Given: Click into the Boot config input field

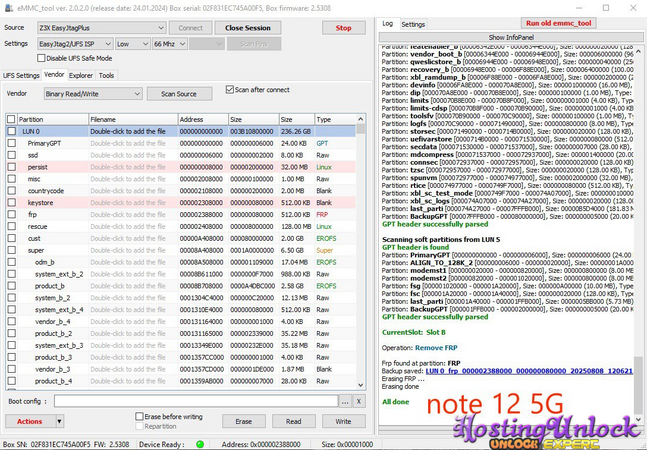Looking at the screenshot, I should (x=192, y=401).
